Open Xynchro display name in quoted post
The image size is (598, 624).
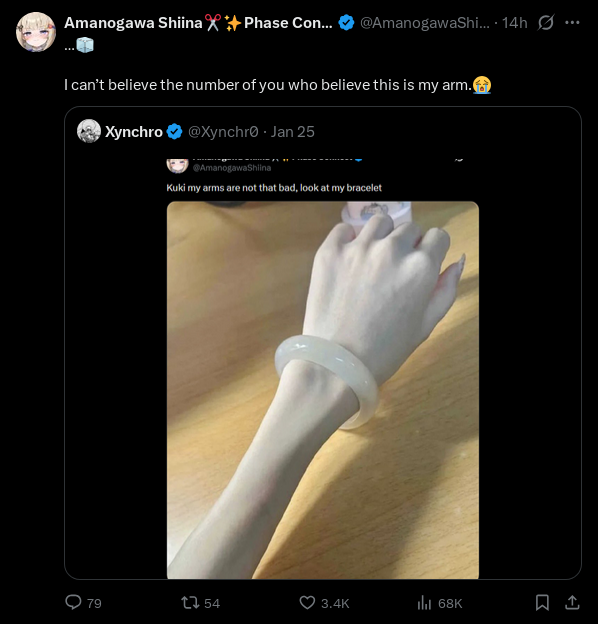[134, 132]
